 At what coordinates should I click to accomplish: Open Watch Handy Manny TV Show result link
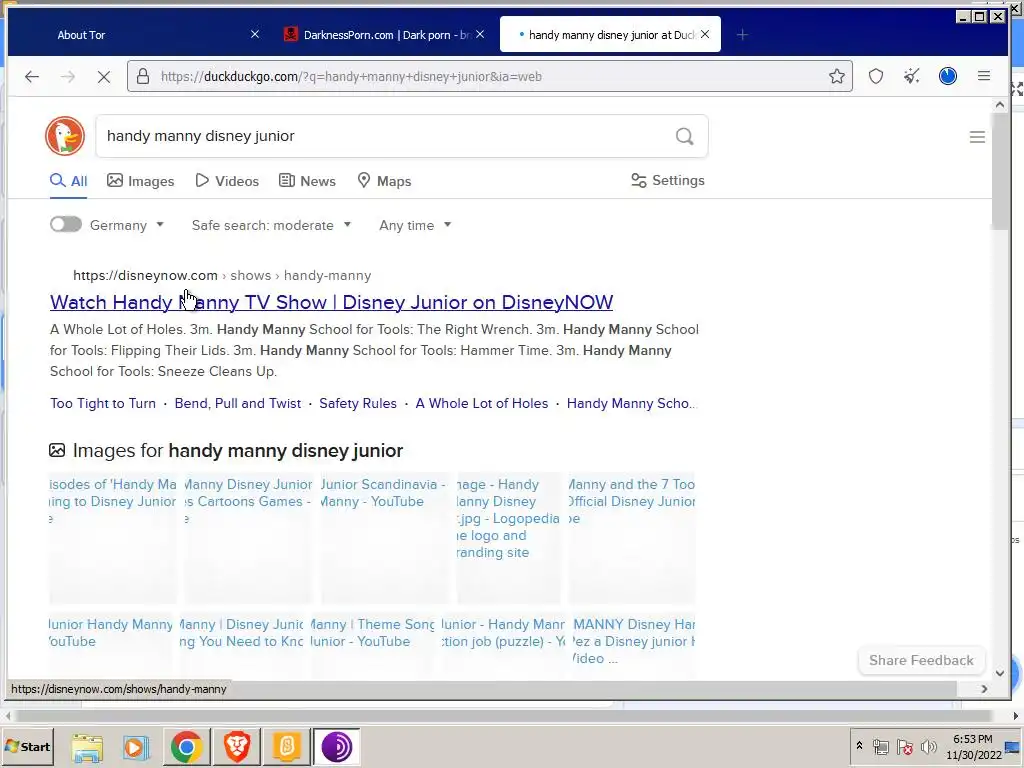(x=332, y=302)
